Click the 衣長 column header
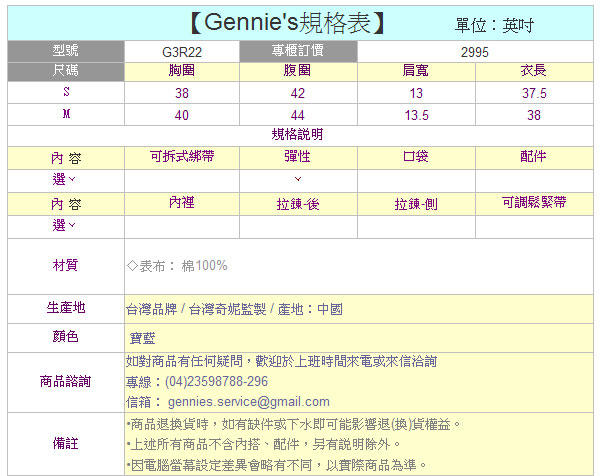The height and width of the screenshot is (476, 600). (x=533, y=70)
